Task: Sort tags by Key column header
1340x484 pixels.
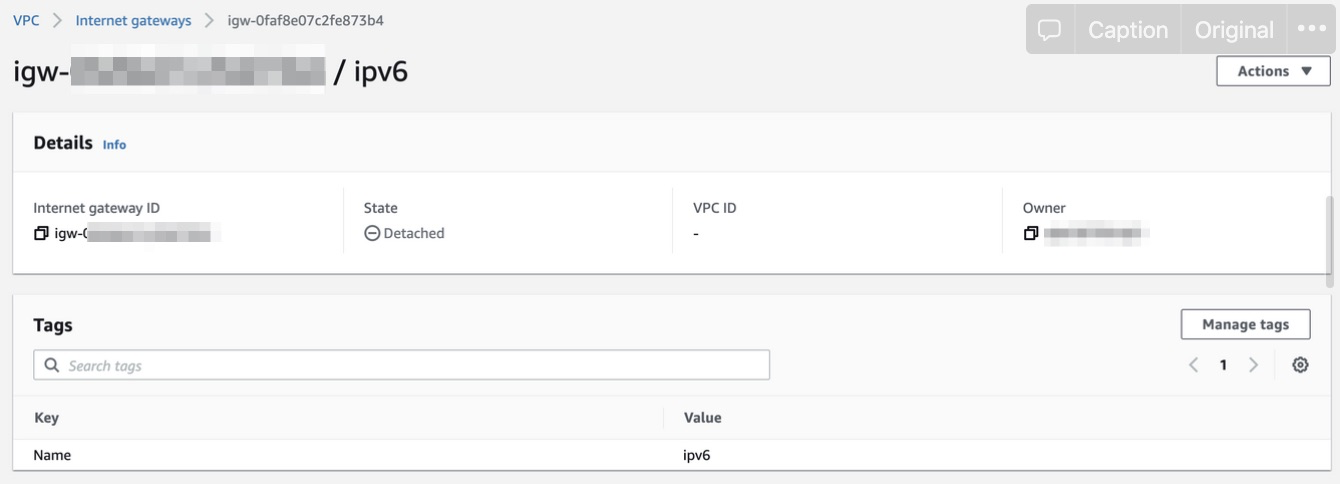Action: pos(46,418)
